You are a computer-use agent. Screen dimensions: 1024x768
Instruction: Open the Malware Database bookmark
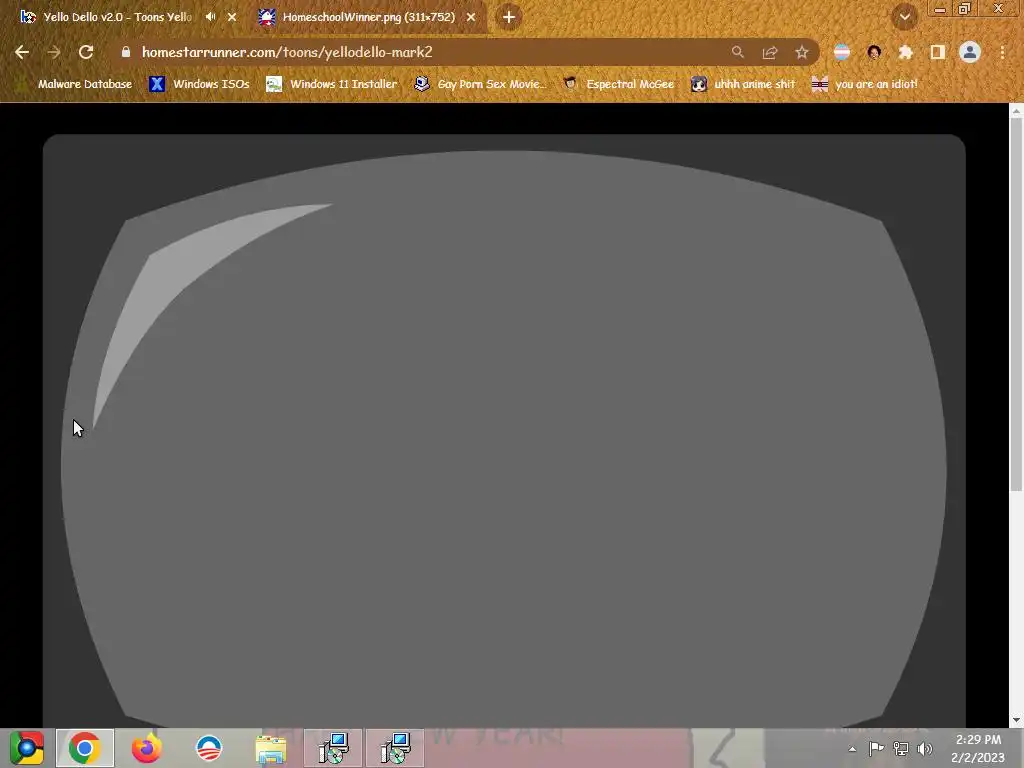(x=75, y=84)
